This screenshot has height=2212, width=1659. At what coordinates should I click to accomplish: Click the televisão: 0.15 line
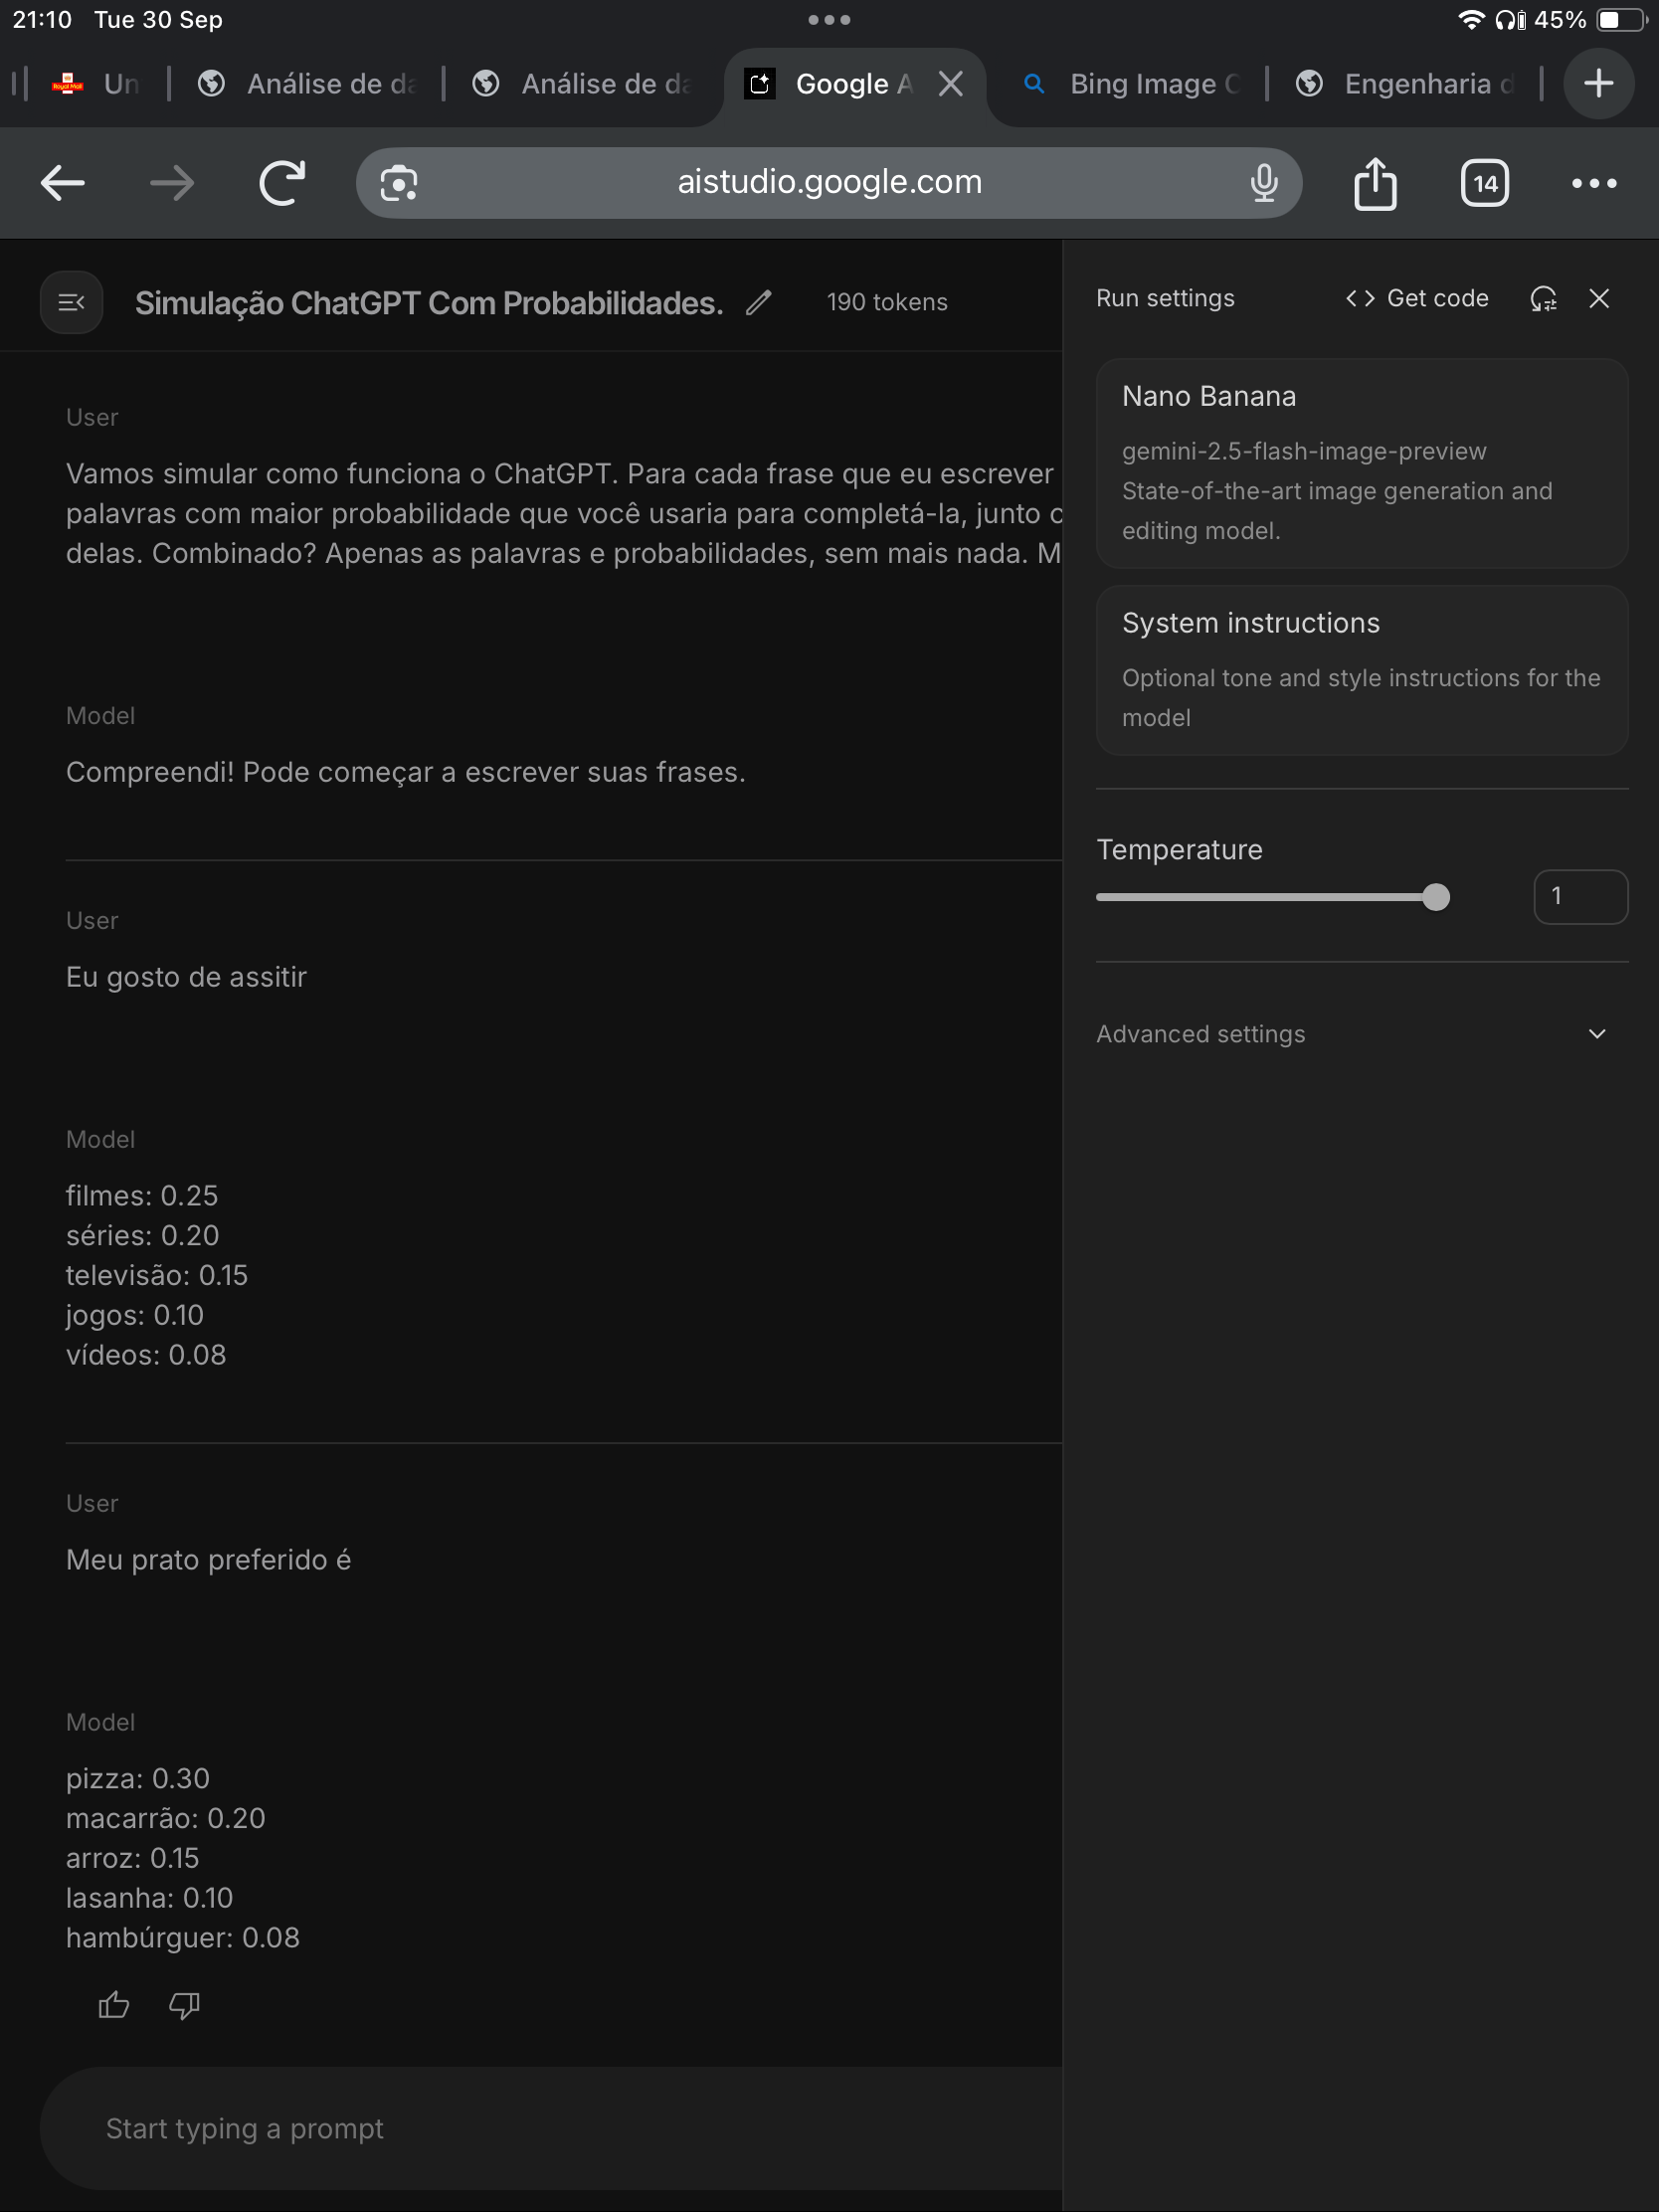pos(157,1276)
